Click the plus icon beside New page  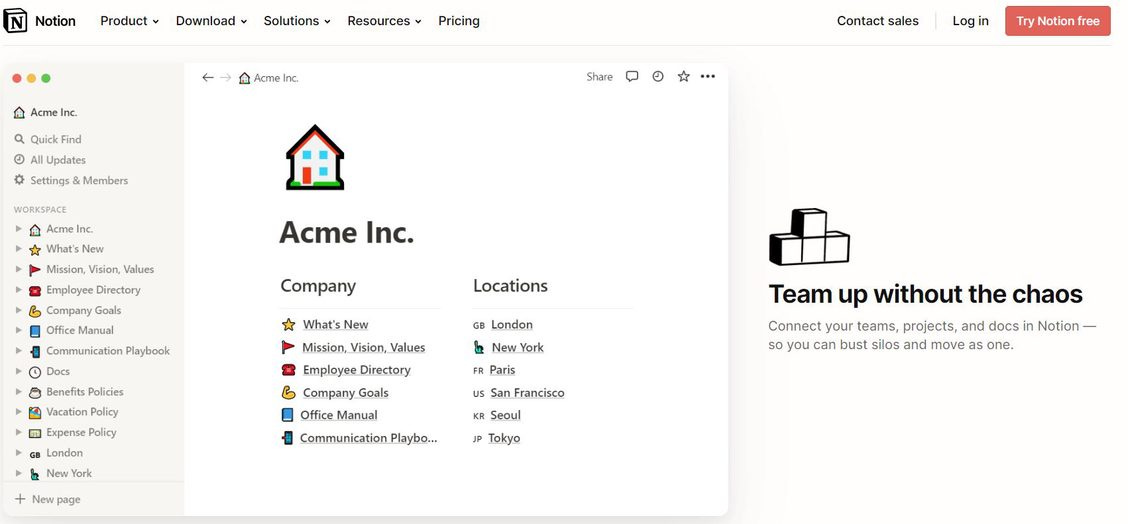tap(20, 499)
